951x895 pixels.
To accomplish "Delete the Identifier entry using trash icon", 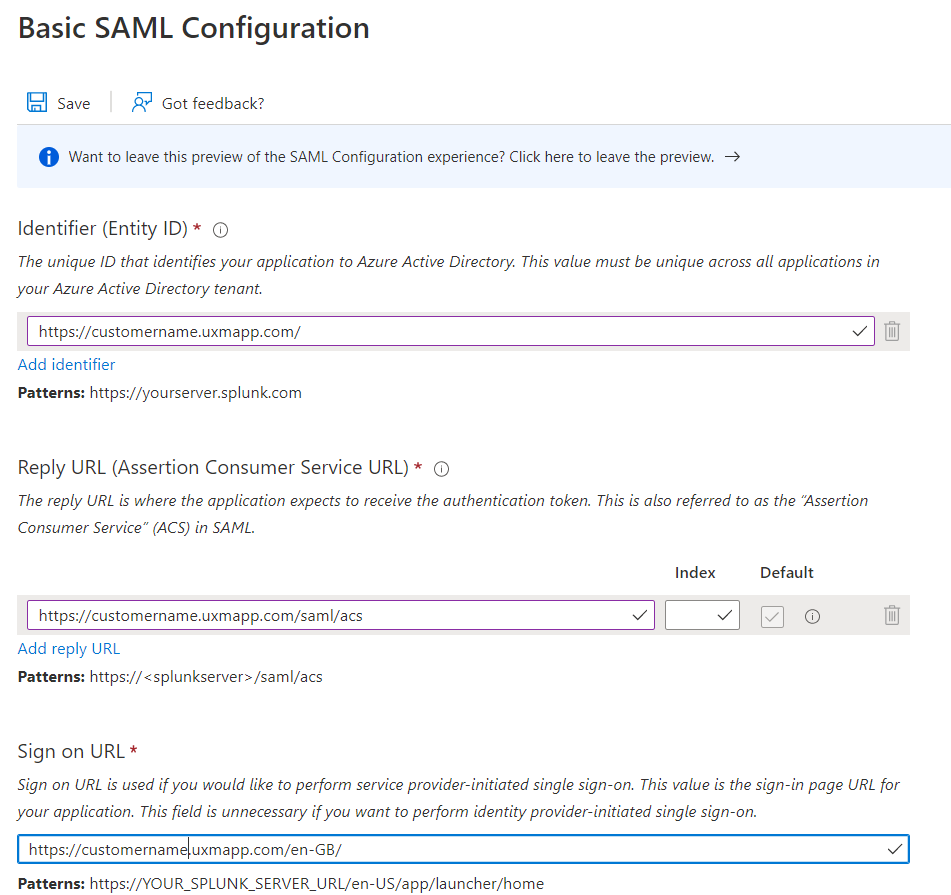I will point(892,331).
